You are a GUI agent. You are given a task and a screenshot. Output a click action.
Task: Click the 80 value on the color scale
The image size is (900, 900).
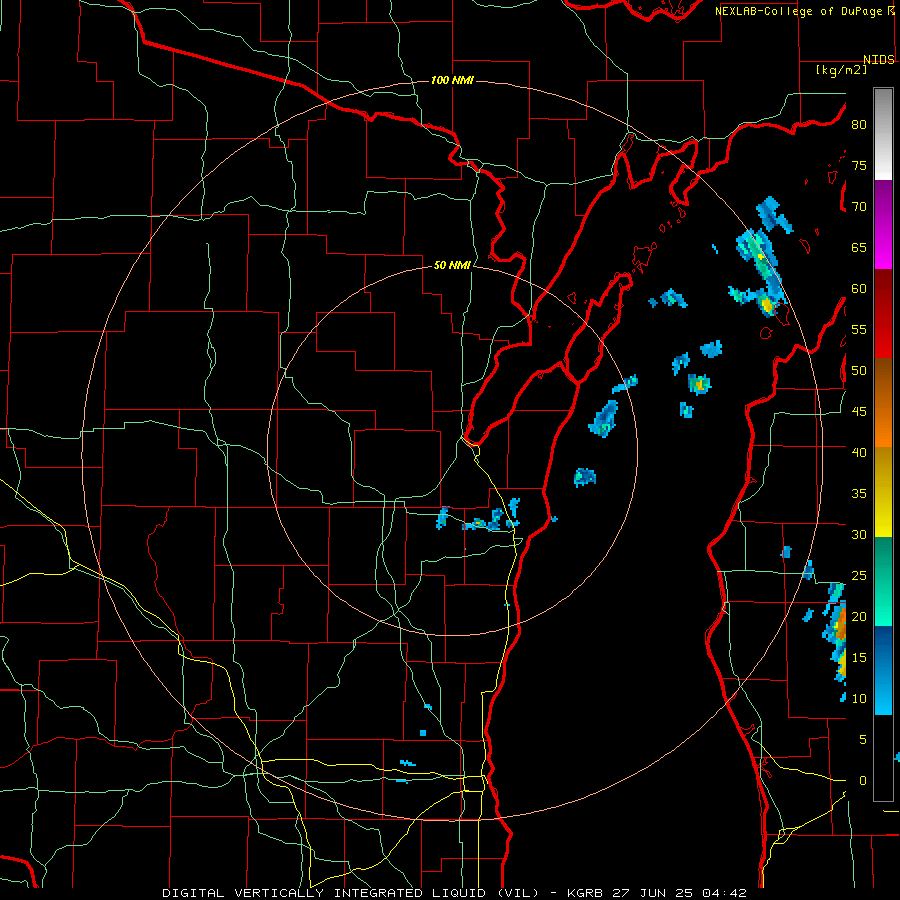click(x=859, y=125)
